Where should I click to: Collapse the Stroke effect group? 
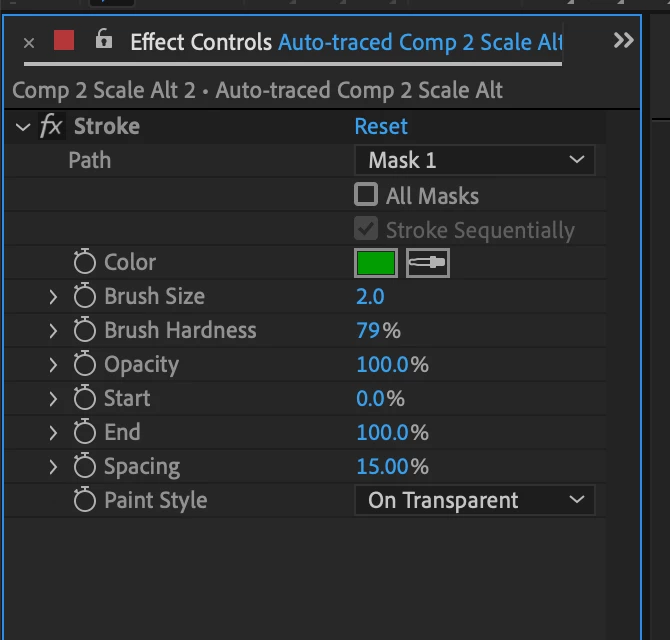coord(23,127)
